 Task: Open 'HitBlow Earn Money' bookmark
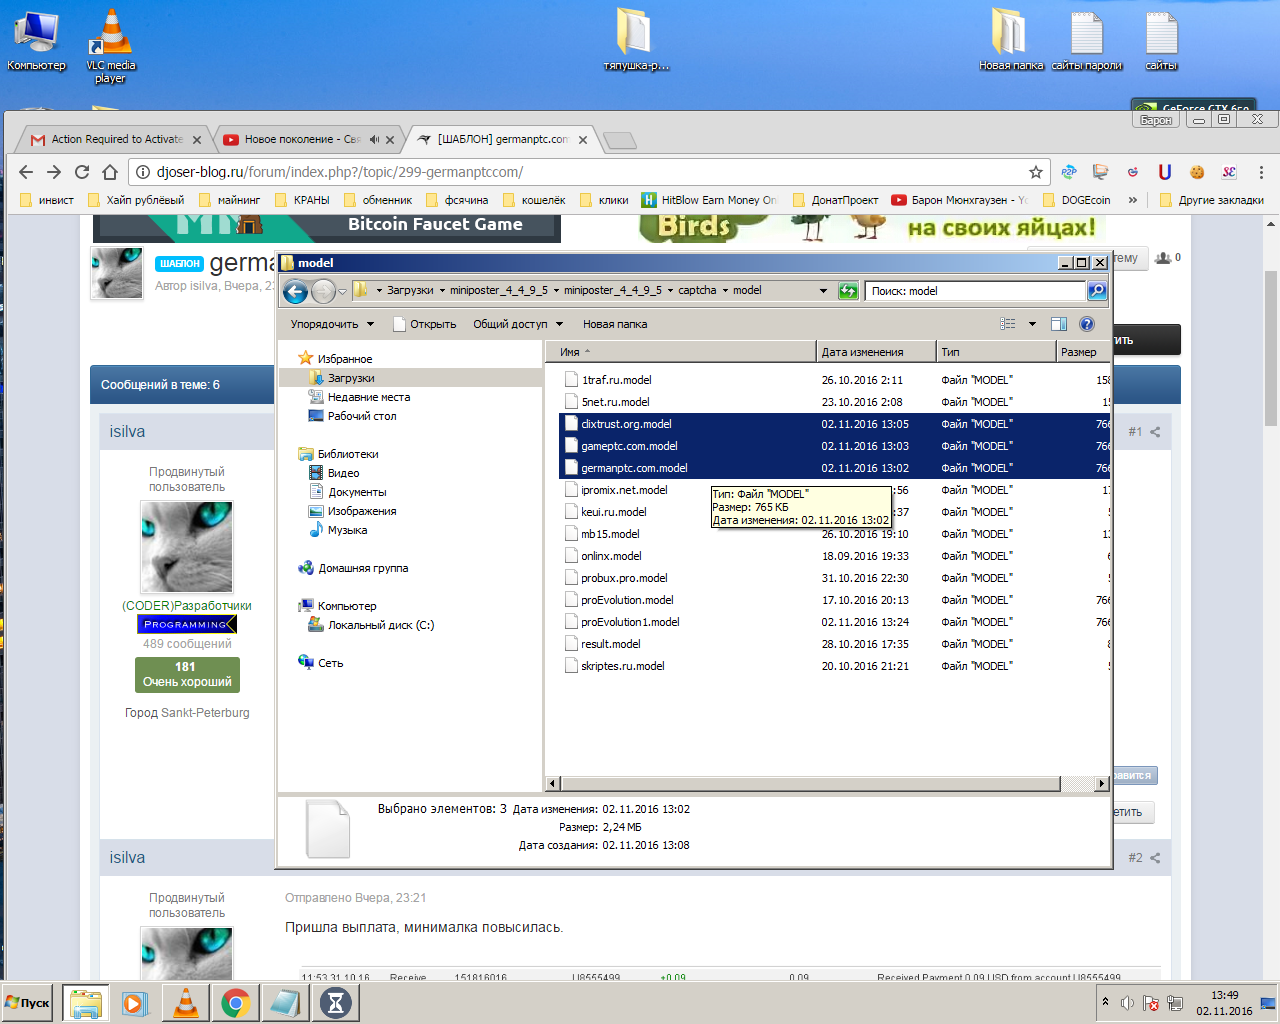click(x=709, y=200)
